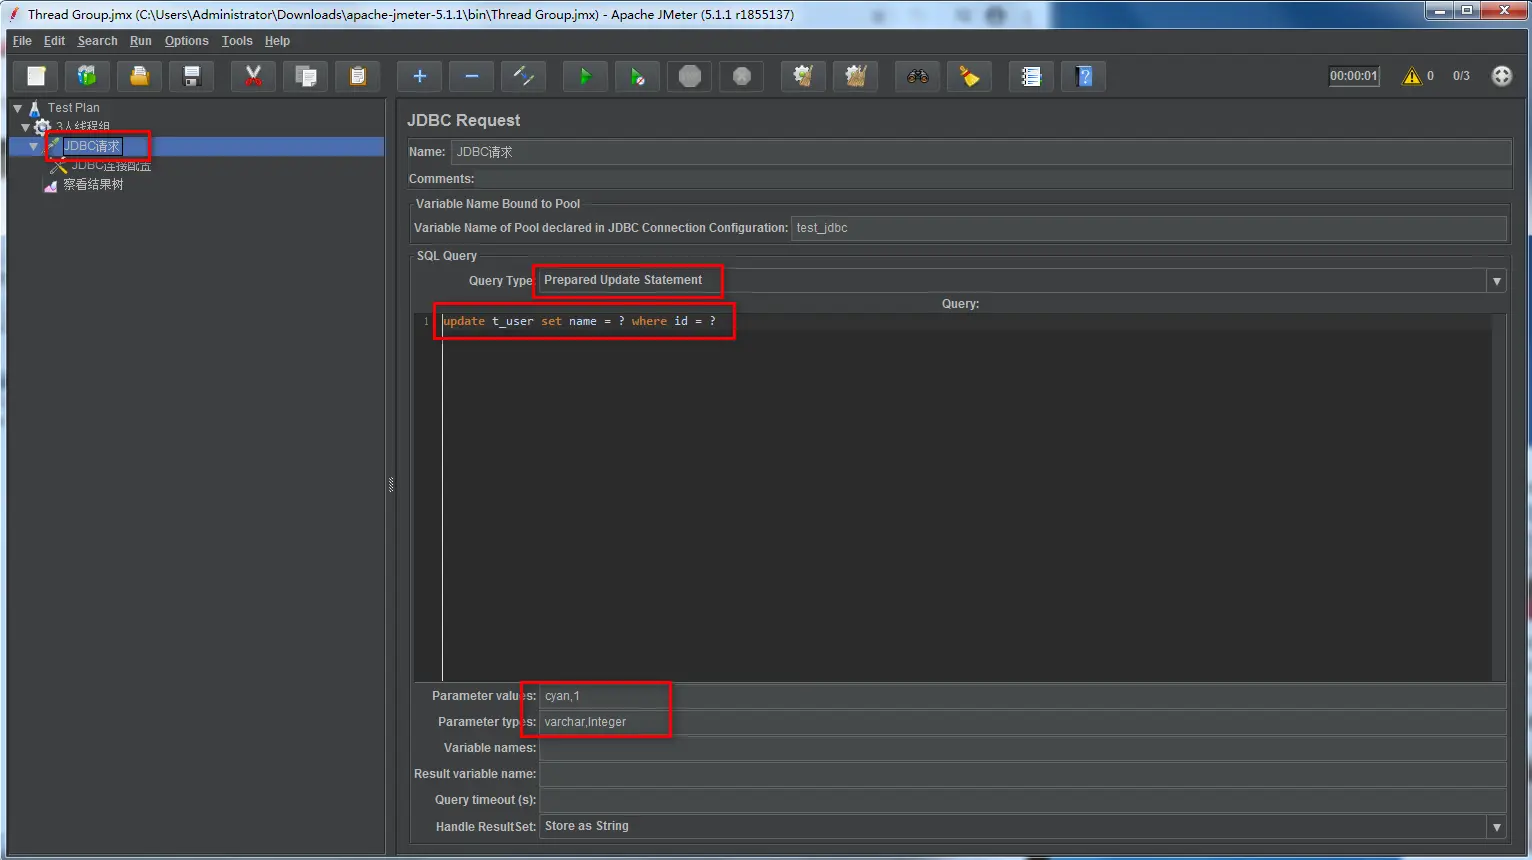Image resolution: width=1532 pixels, height=860 pixels.
Task: Click into the SQL query editor text
Action: 579,321
